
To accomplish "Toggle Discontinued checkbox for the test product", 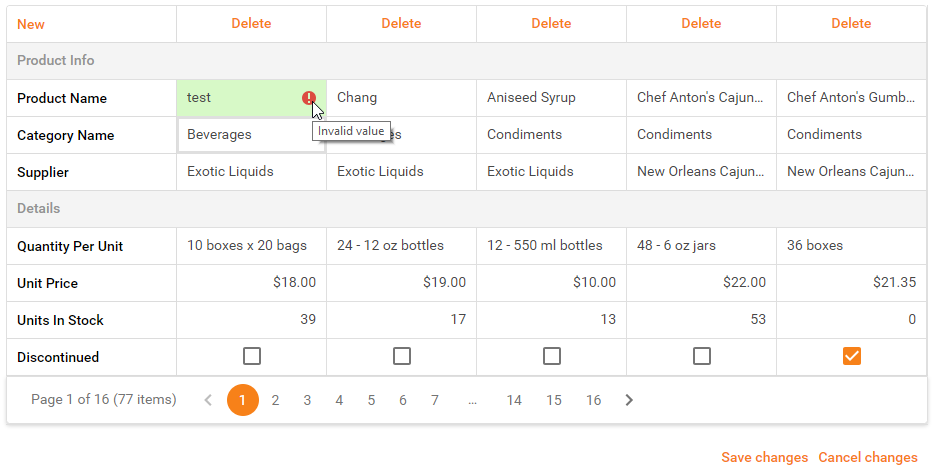I will [252, 357].
